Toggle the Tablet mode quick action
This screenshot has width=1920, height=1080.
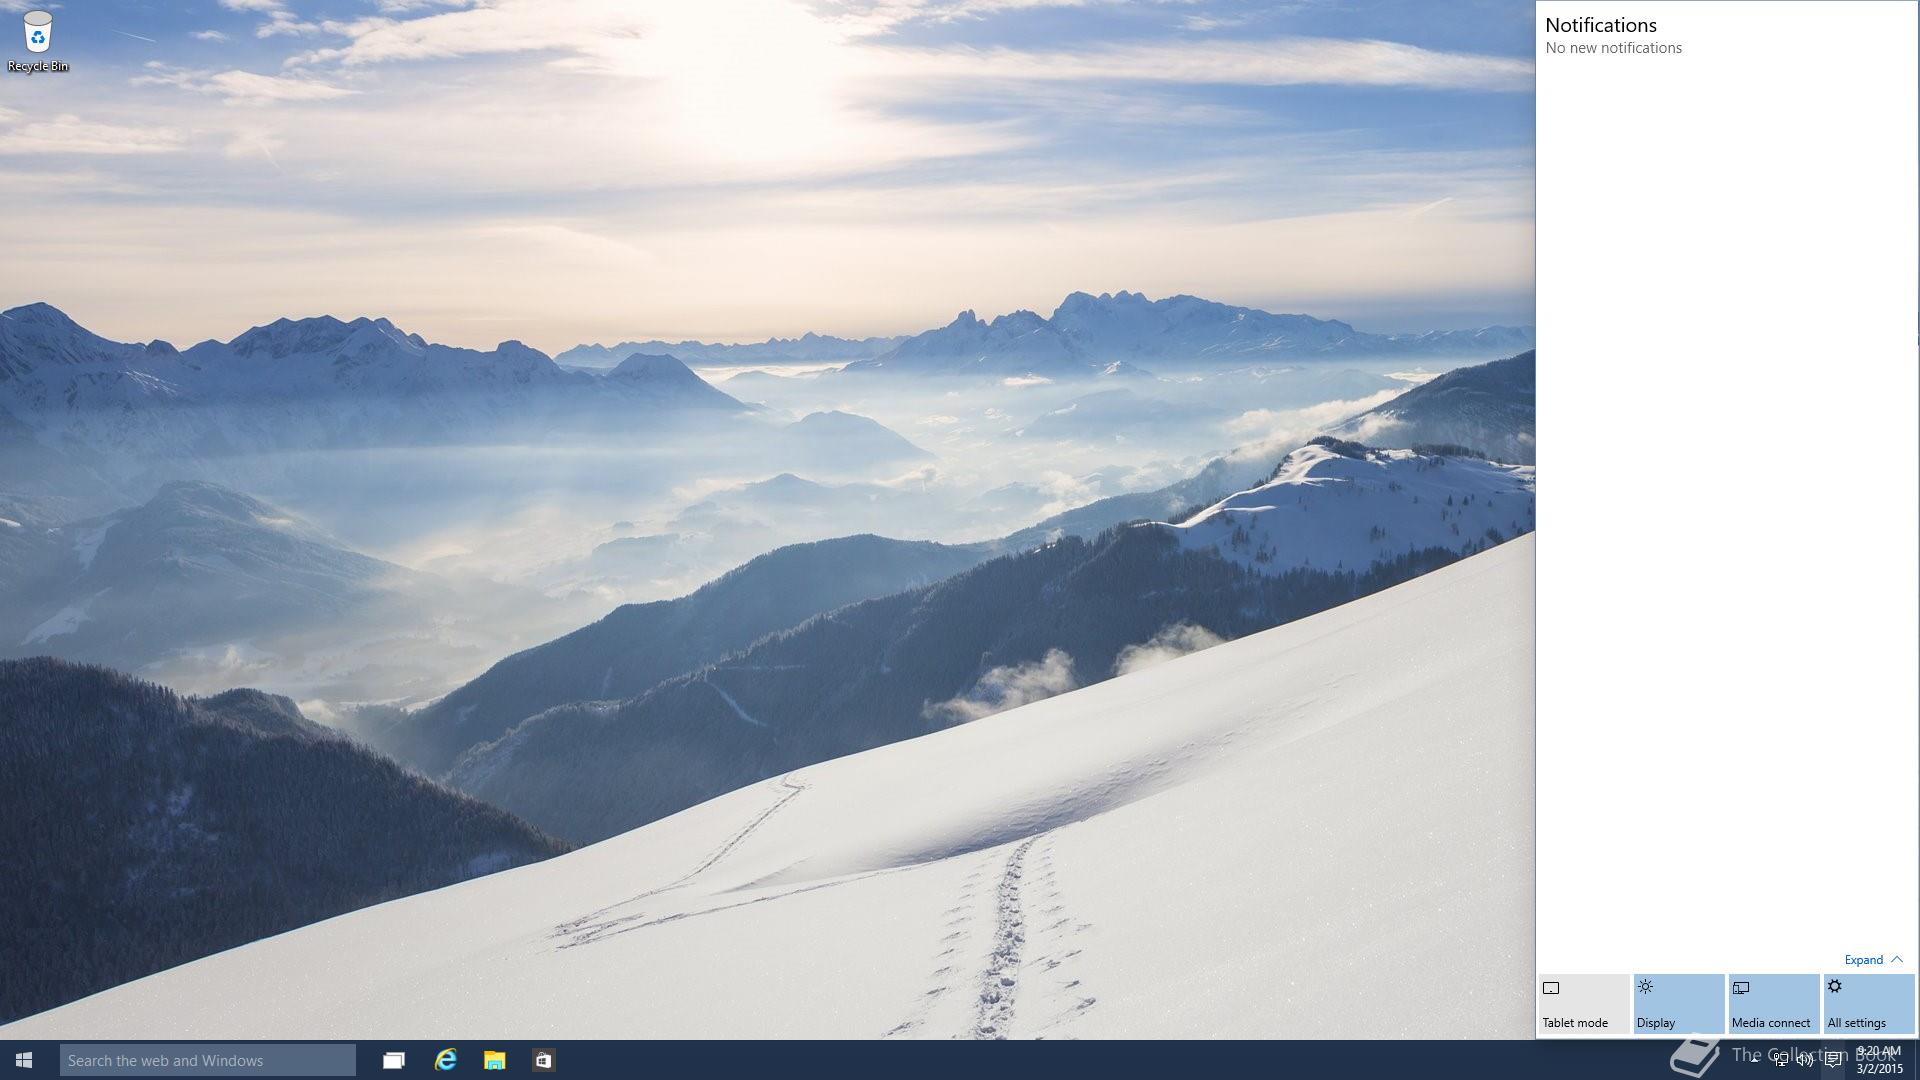1584,1004
